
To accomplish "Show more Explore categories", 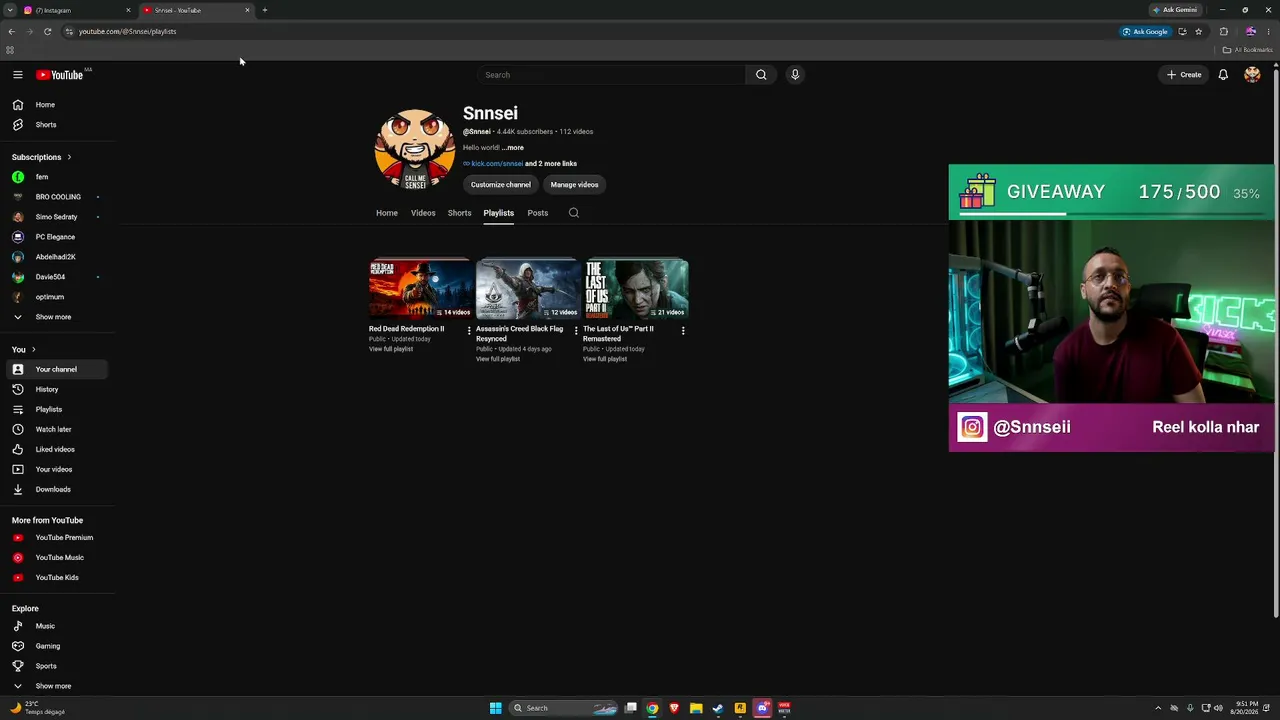I will click(x=53, y=686).
